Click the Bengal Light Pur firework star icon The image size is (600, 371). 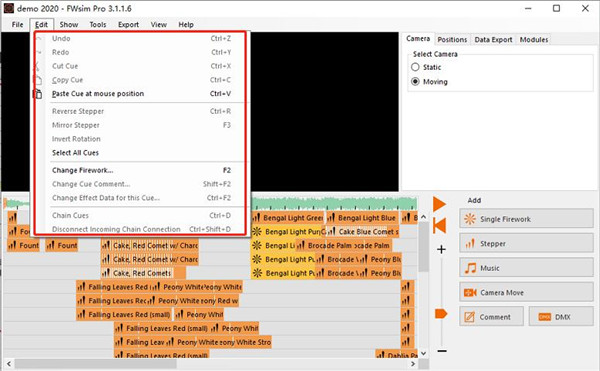coord(257,232)
